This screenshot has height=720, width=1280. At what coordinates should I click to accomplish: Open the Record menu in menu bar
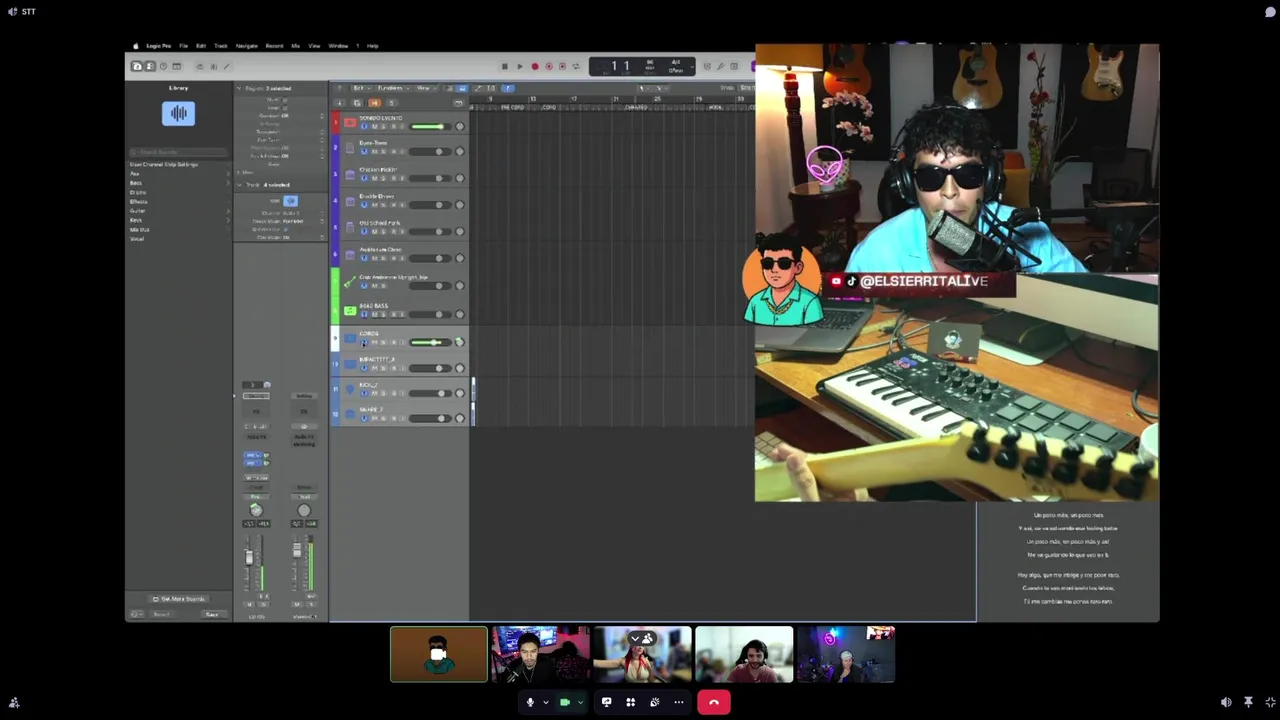274,46
